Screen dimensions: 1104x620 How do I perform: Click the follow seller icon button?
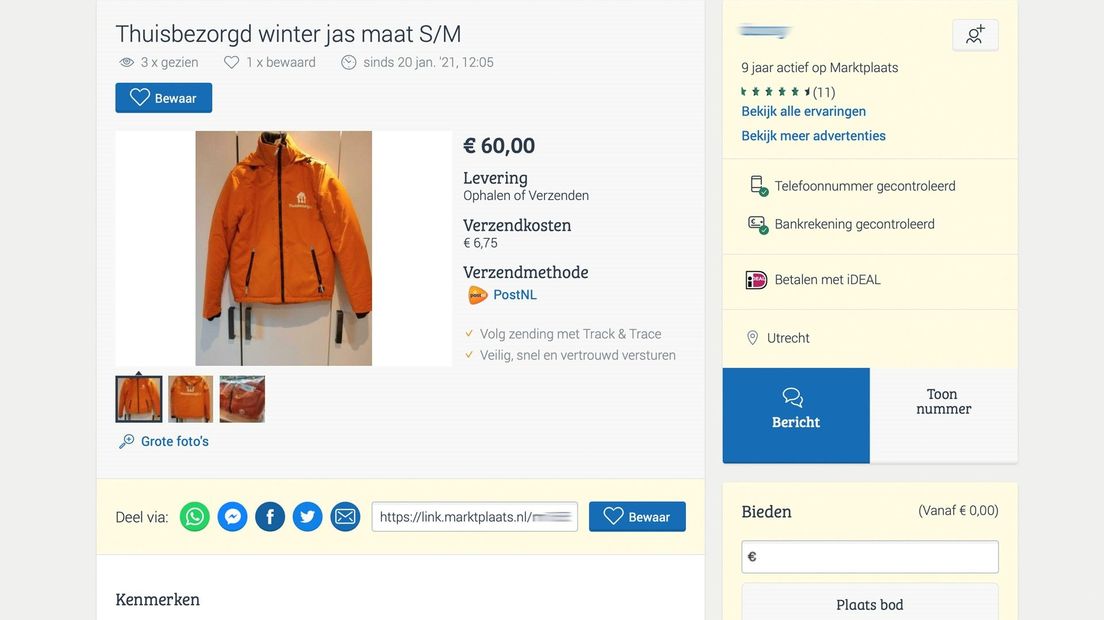pos(975,35)
